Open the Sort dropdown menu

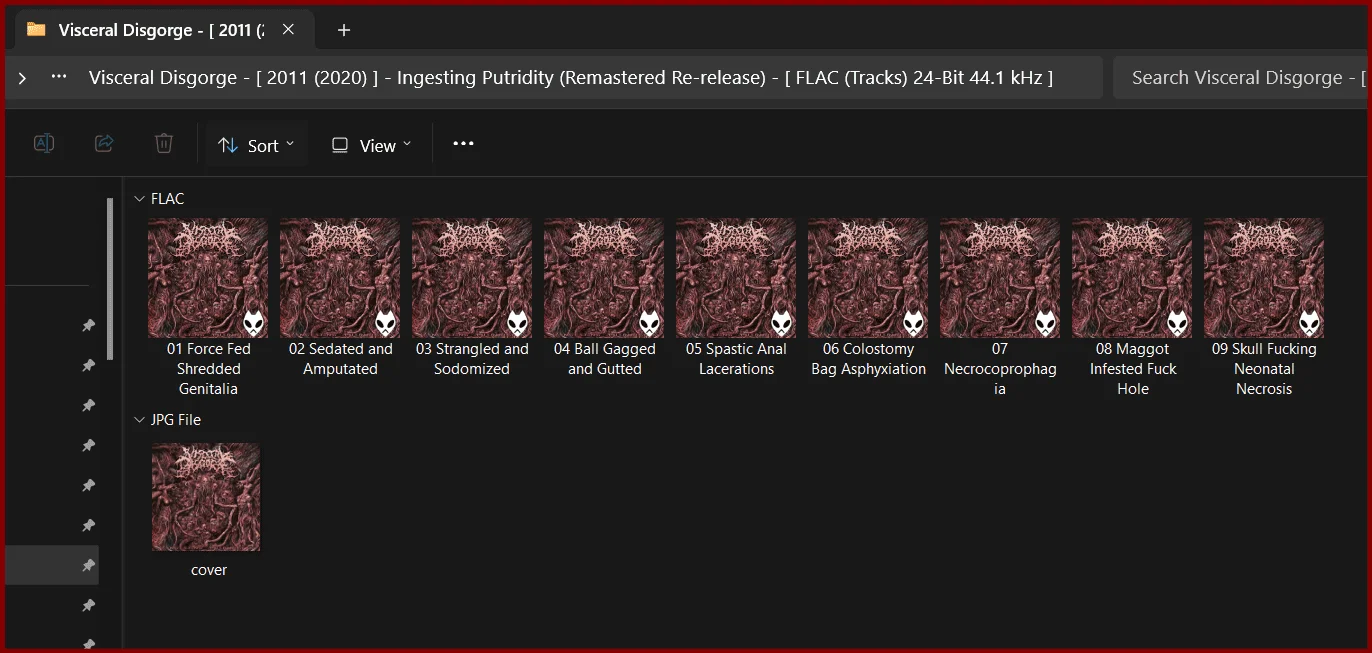256,145
